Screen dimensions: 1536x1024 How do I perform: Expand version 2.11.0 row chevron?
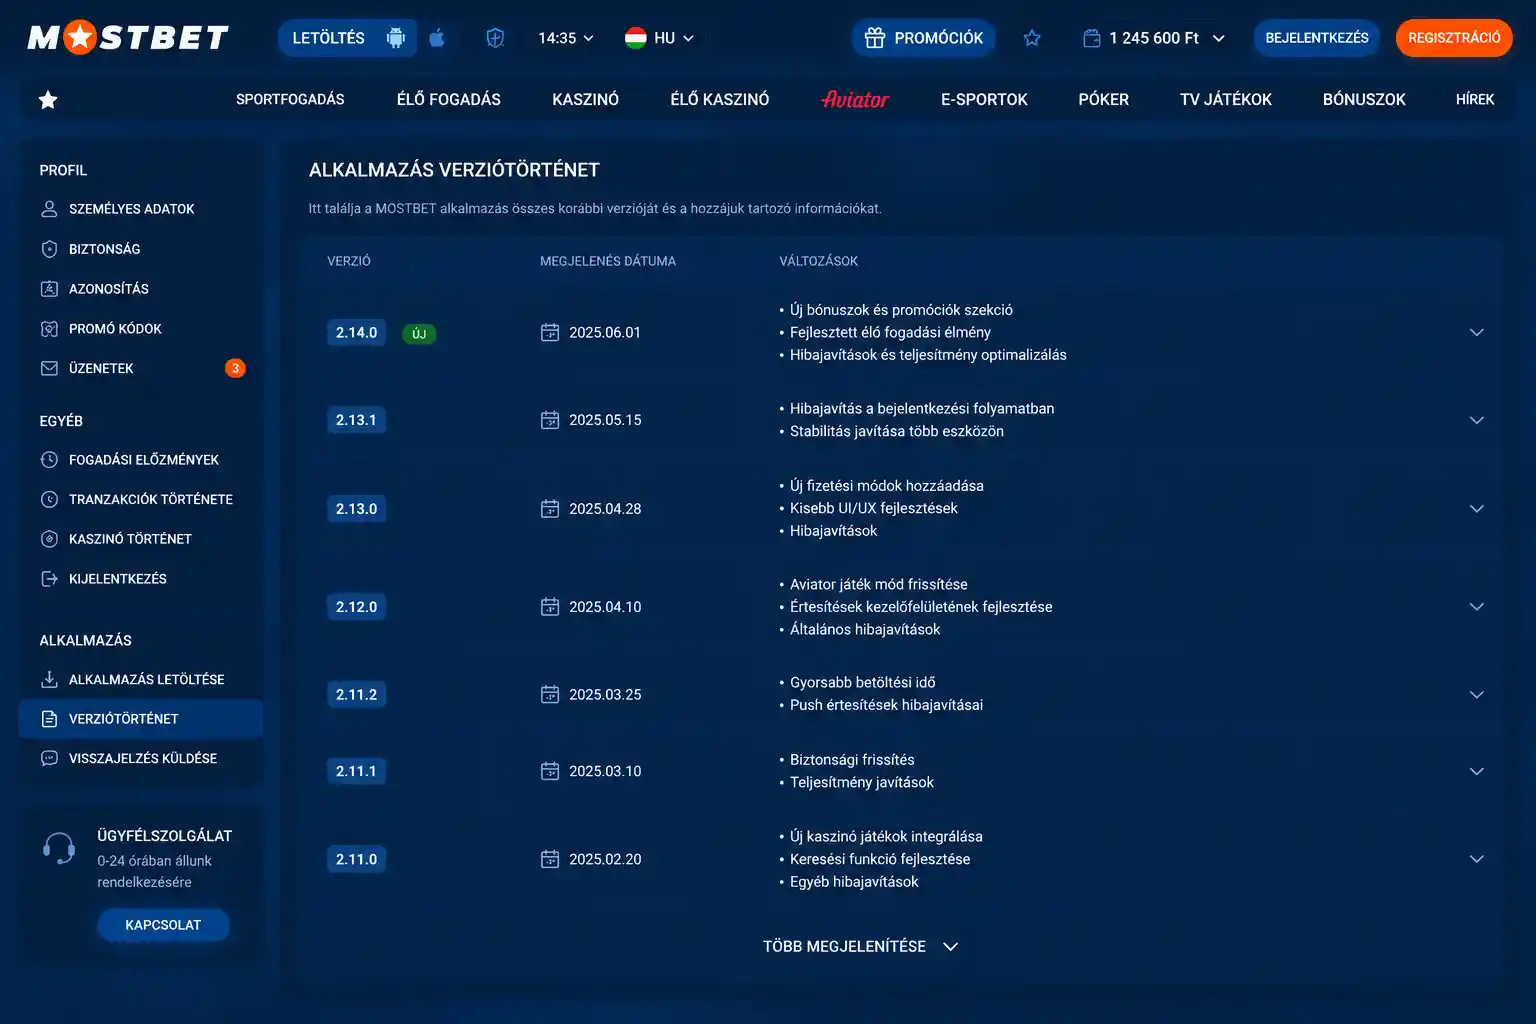[1477, 859]
